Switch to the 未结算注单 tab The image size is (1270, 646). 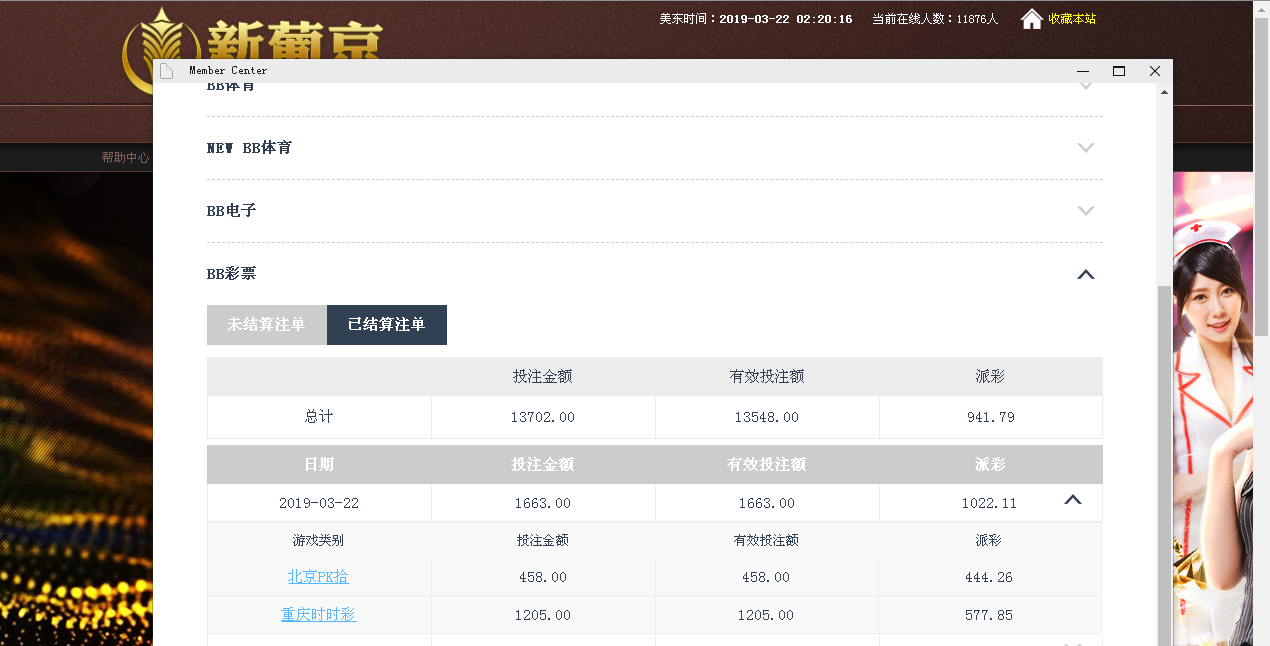[267, 325]
